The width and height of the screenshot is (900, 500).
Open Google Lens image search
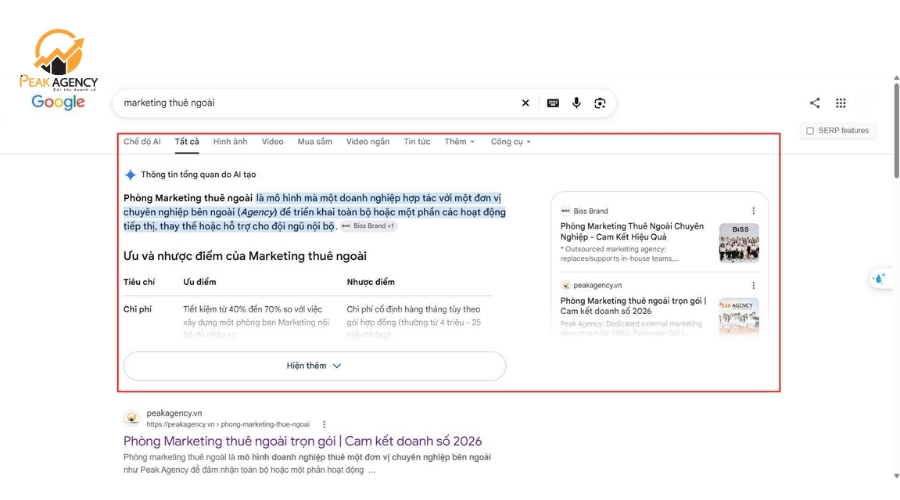(x=600, y=103)
